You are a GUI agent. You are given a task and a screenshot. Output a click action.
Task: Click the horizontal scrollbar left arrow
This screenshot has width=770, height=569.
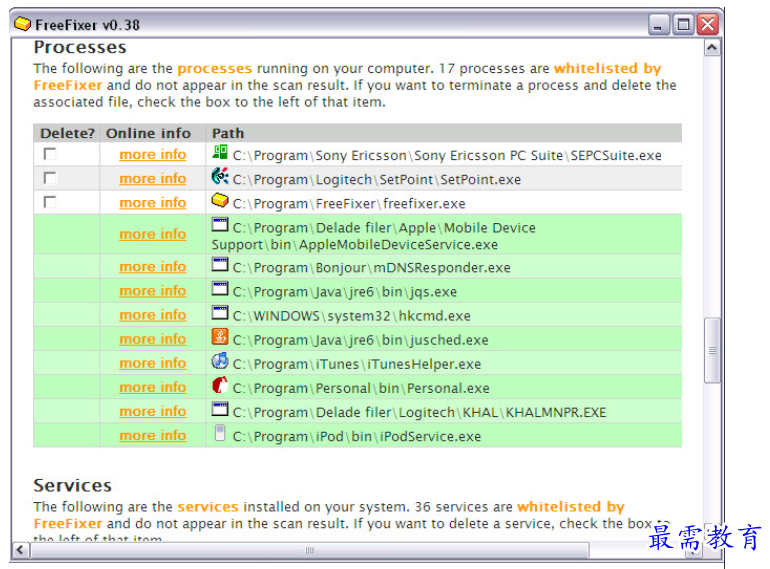point(21,550)
